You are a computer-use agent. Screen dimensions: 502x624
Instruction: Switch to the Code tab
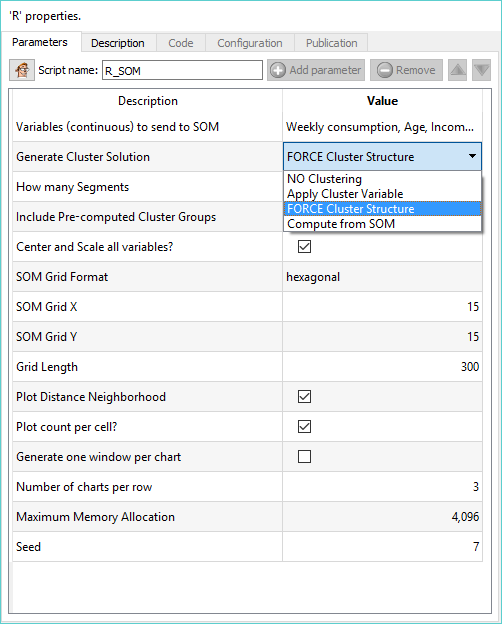click(x=181, y=43)
